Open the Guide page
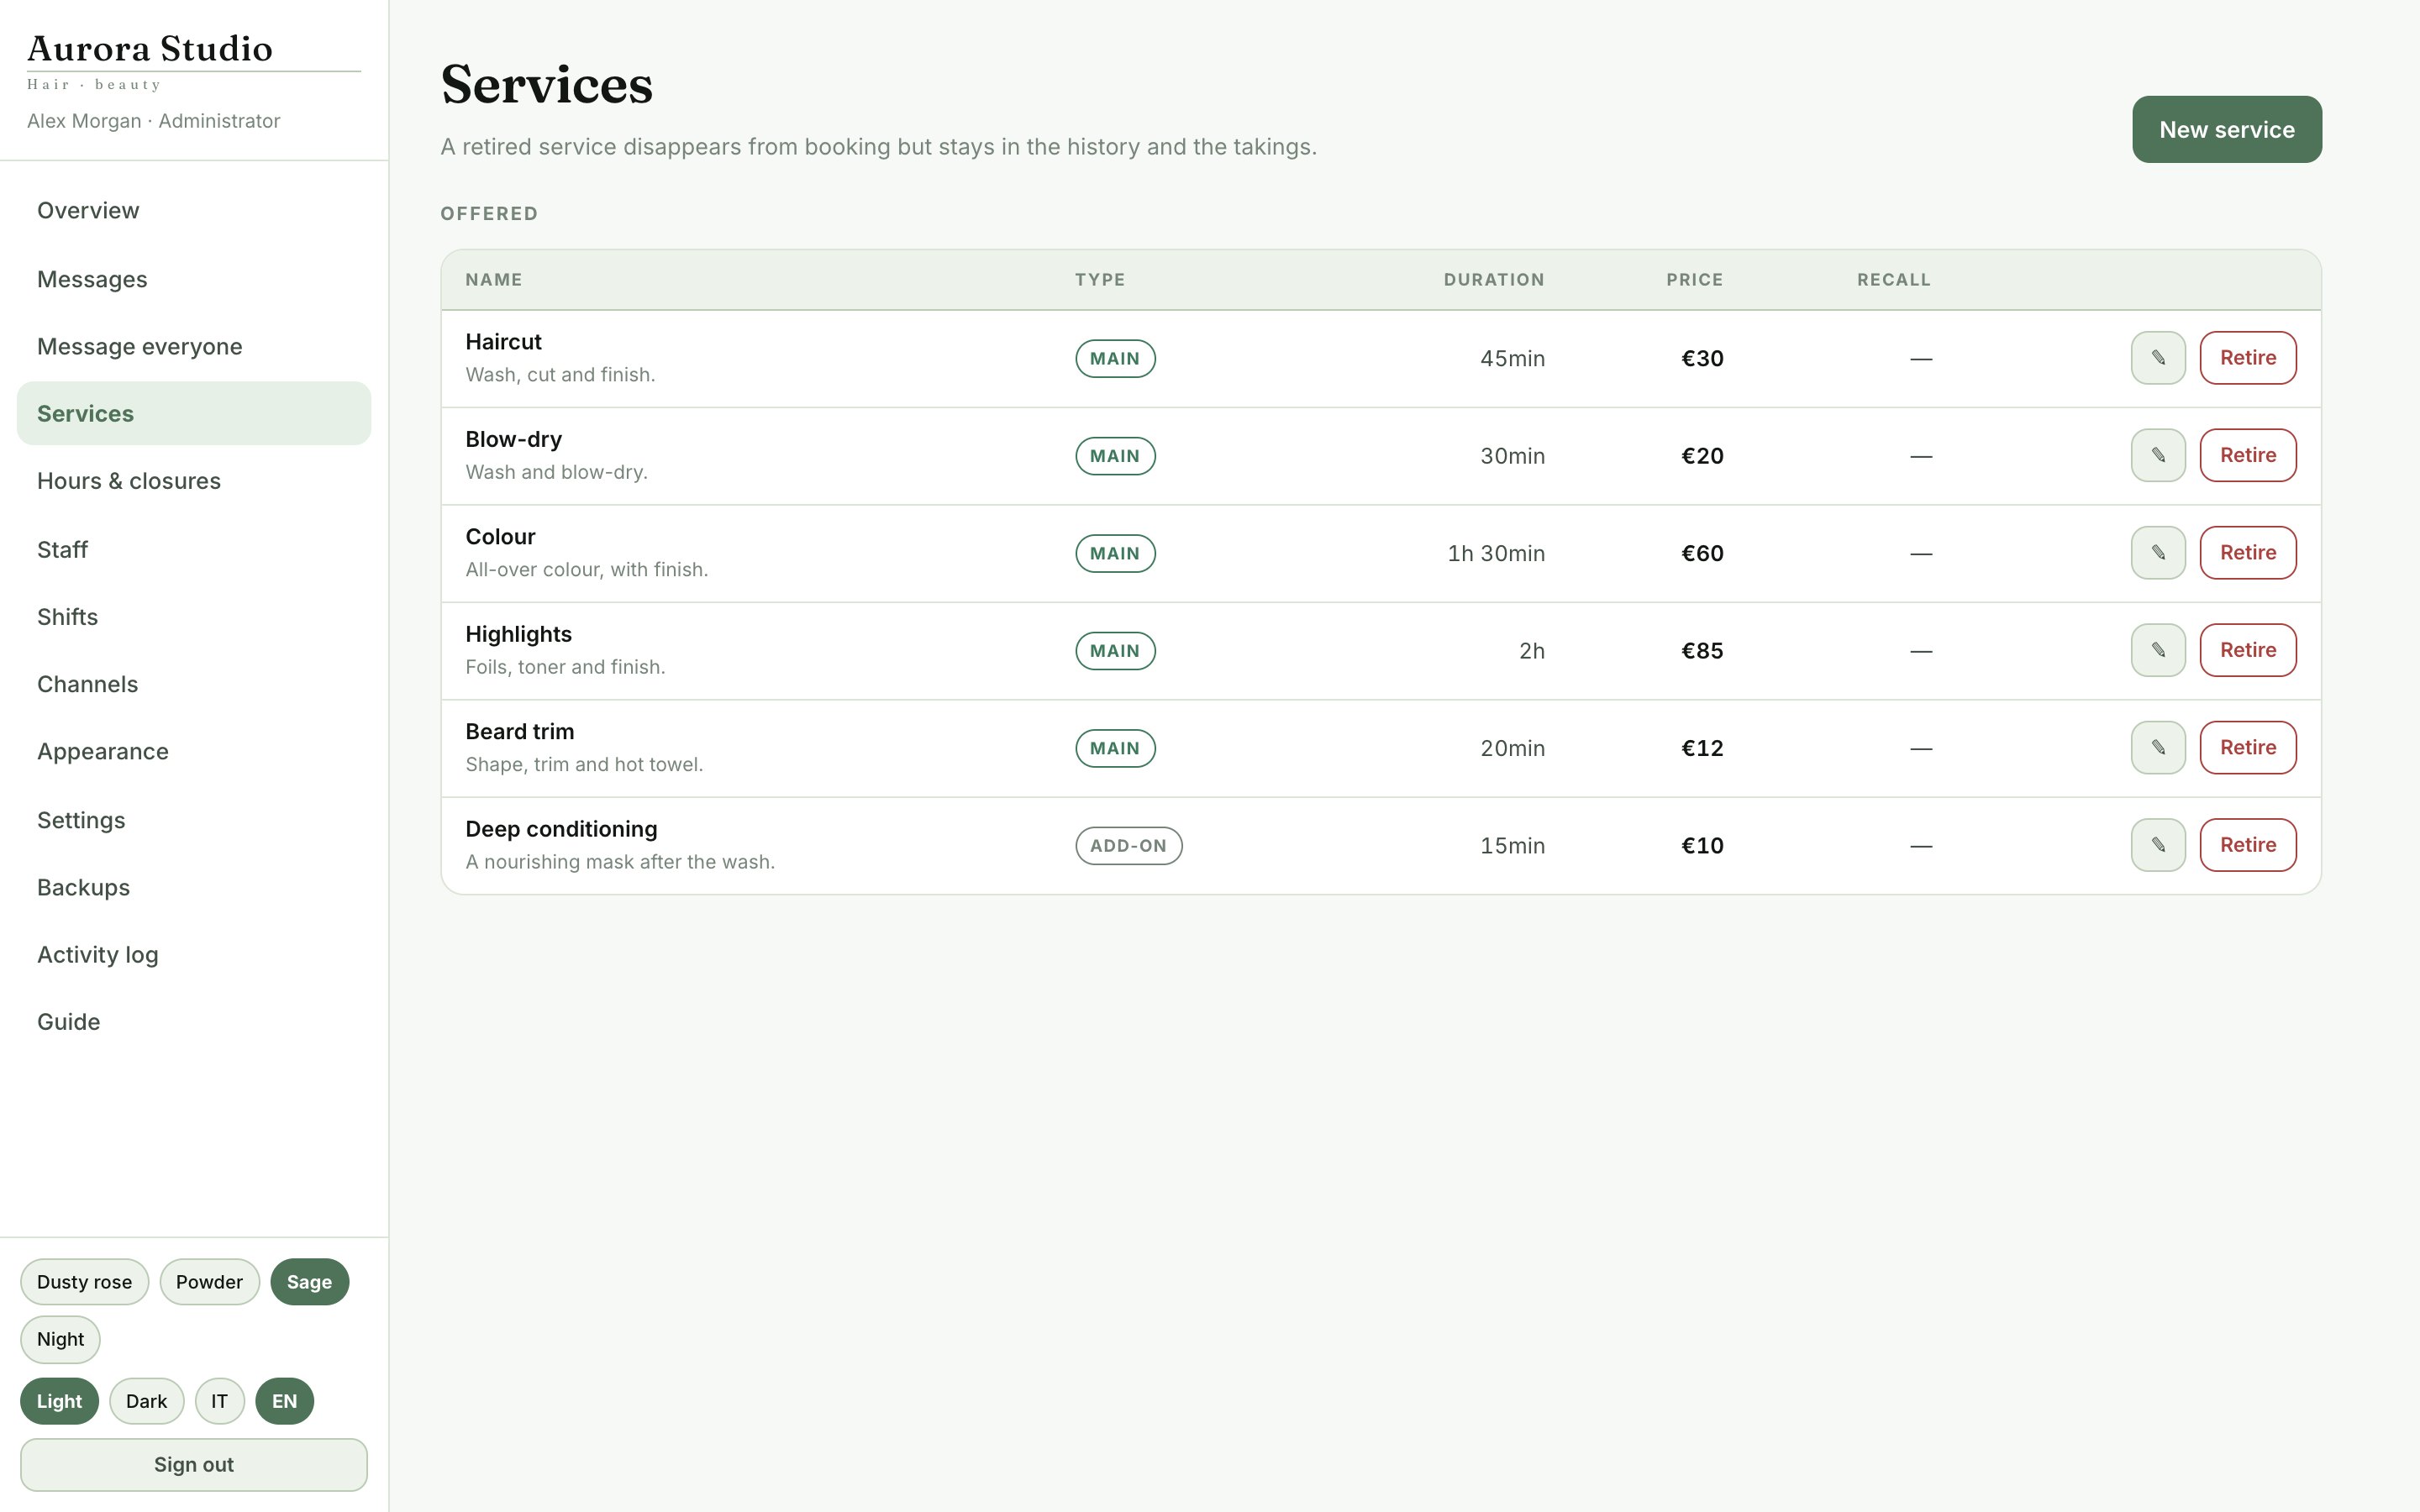 (194, 1022)
